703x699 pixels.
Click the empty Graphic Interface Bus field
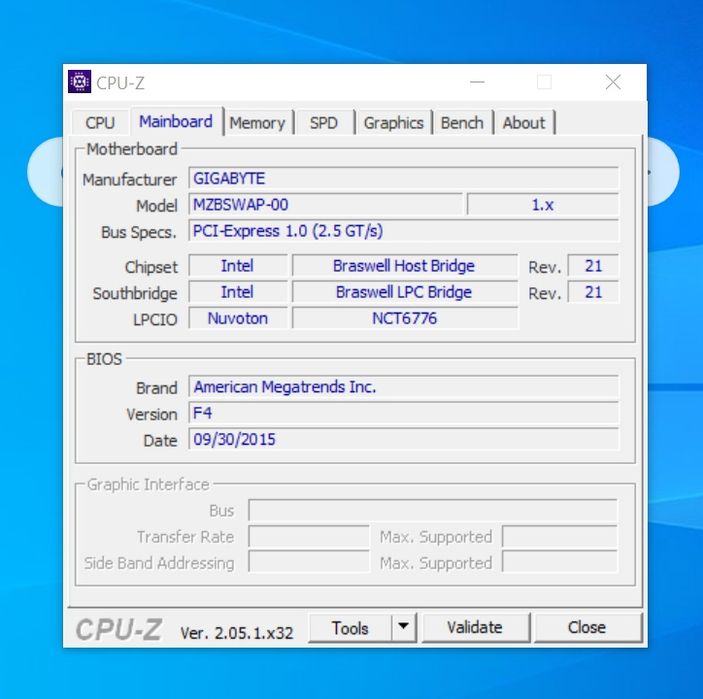tap(433, 510)
